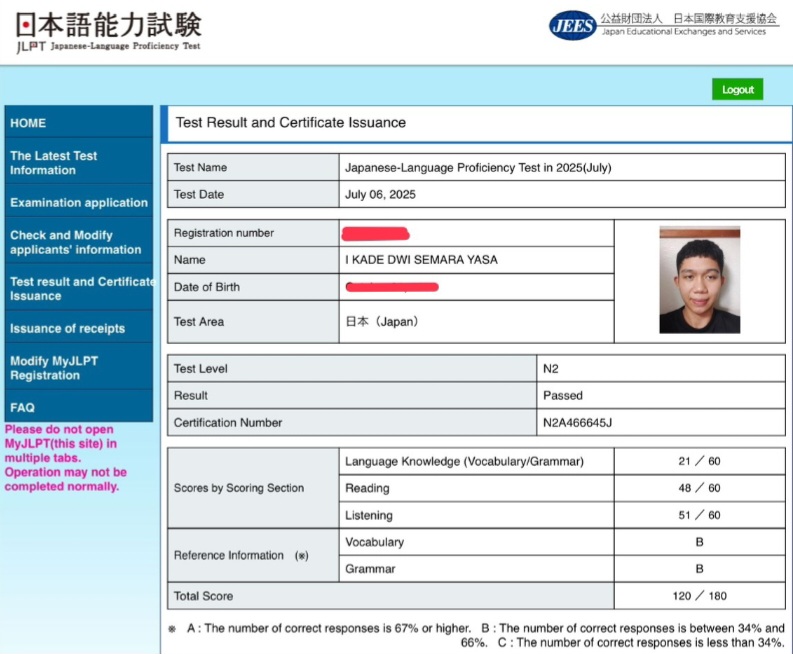Viewport: 793px width, 654px height.
Task: Click the 'Test Name' label cell
Action: [253, 167]
